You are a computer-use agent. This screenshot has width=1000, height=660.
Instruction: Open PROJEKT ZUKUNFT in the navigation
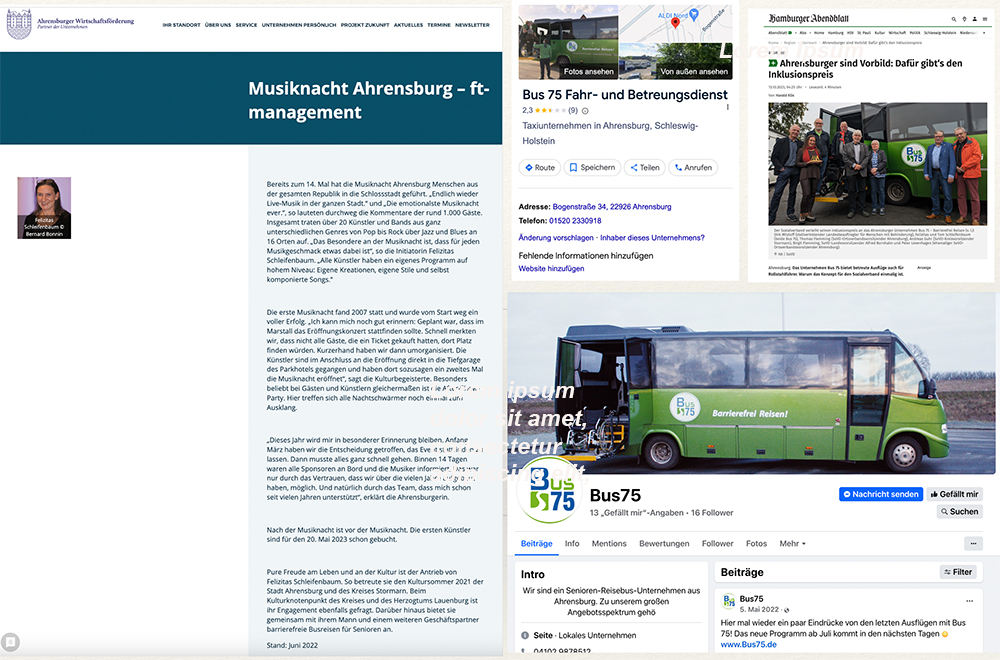[365, 25]
